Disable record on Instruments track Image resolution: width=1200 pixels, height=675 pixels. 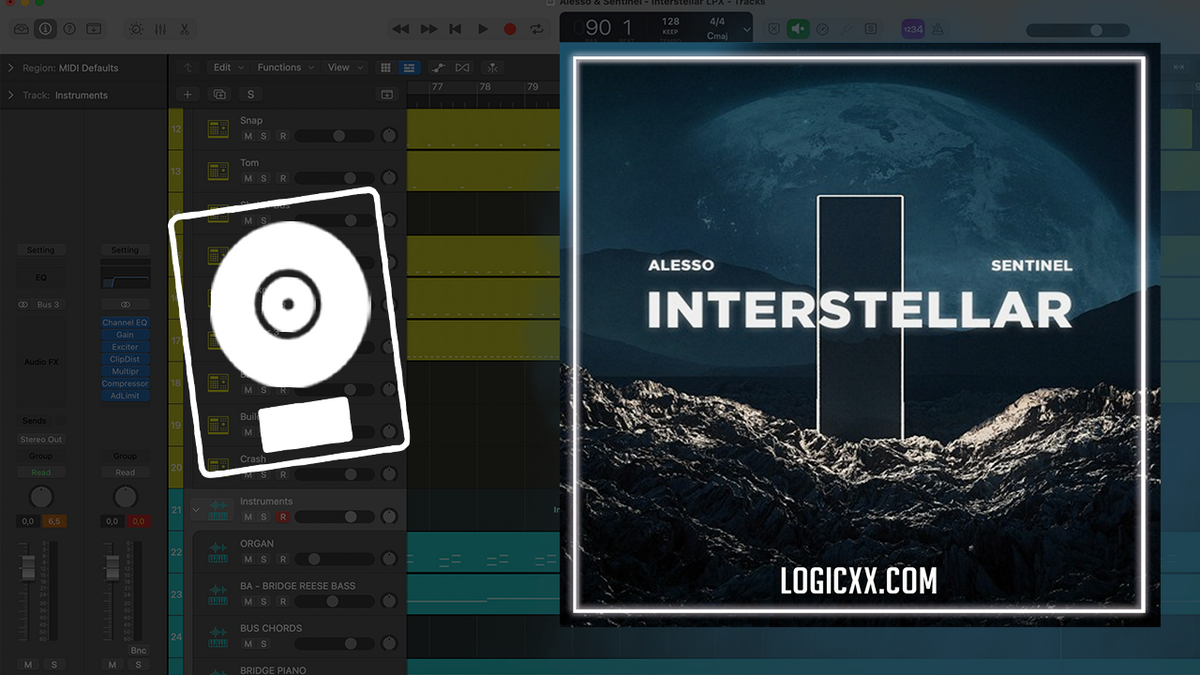coord(283,517)
